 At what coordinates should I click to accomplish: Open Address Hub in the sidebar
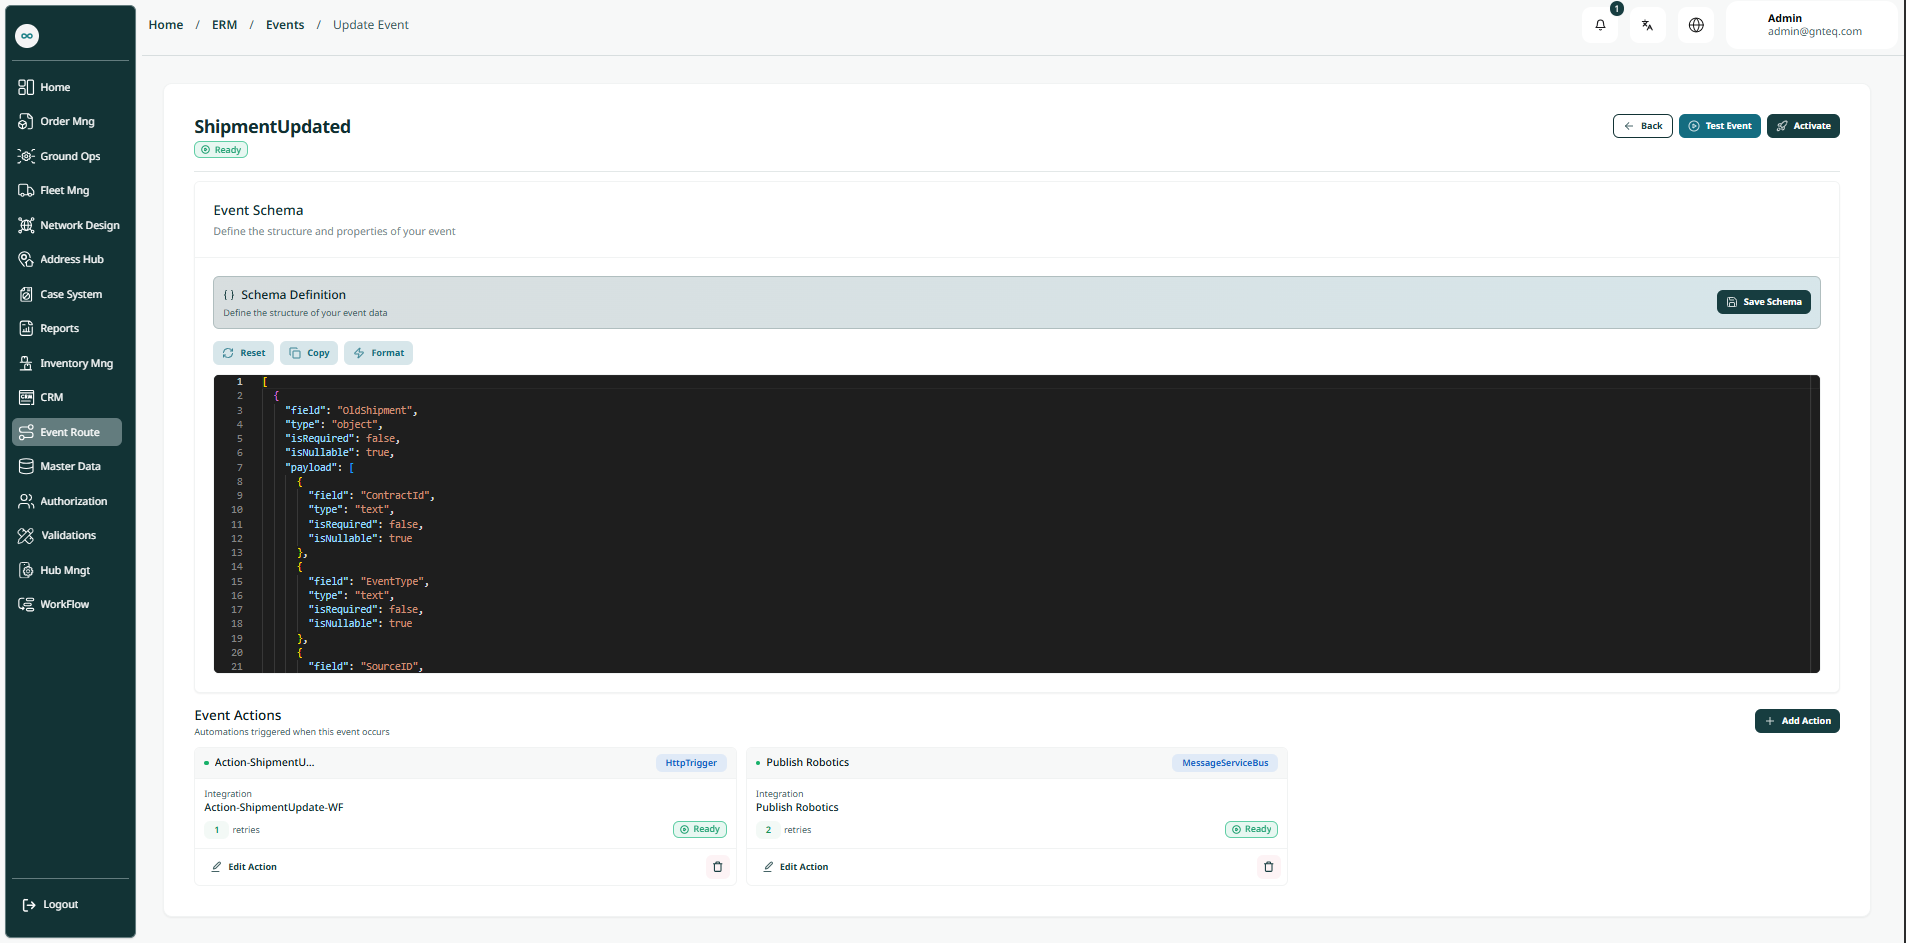(67, 260)
